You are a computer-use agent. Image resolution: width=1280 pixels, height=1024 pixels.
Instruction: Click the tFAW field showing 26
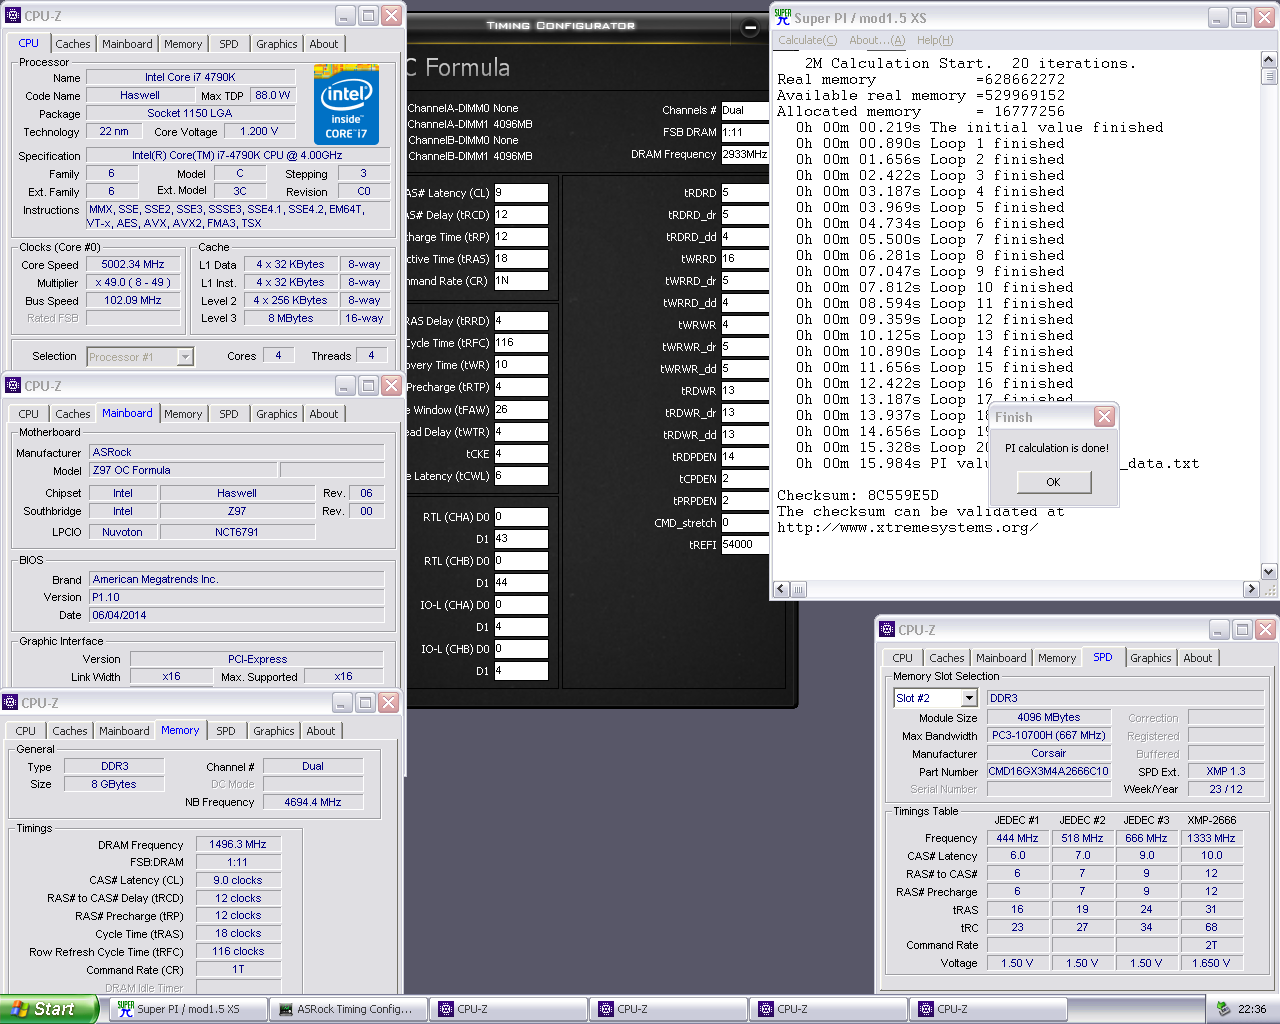pos(521,410)
